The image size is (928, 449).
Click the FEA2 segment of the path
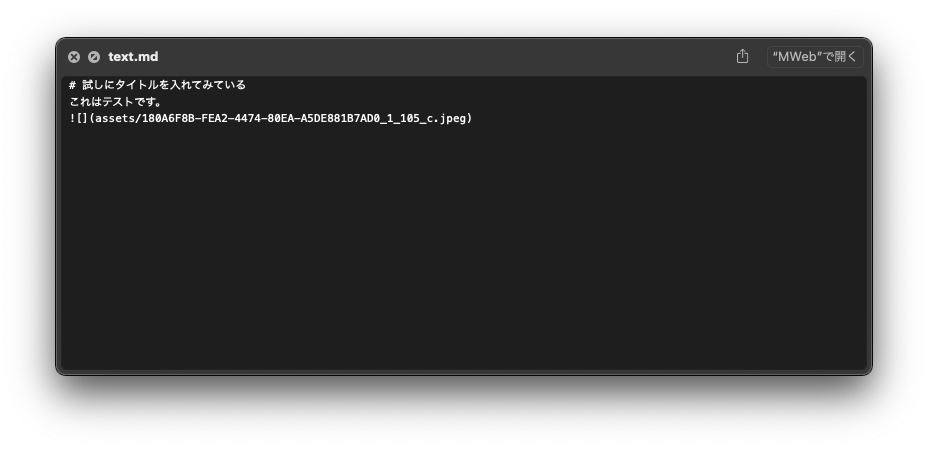[x=216, y=118]
